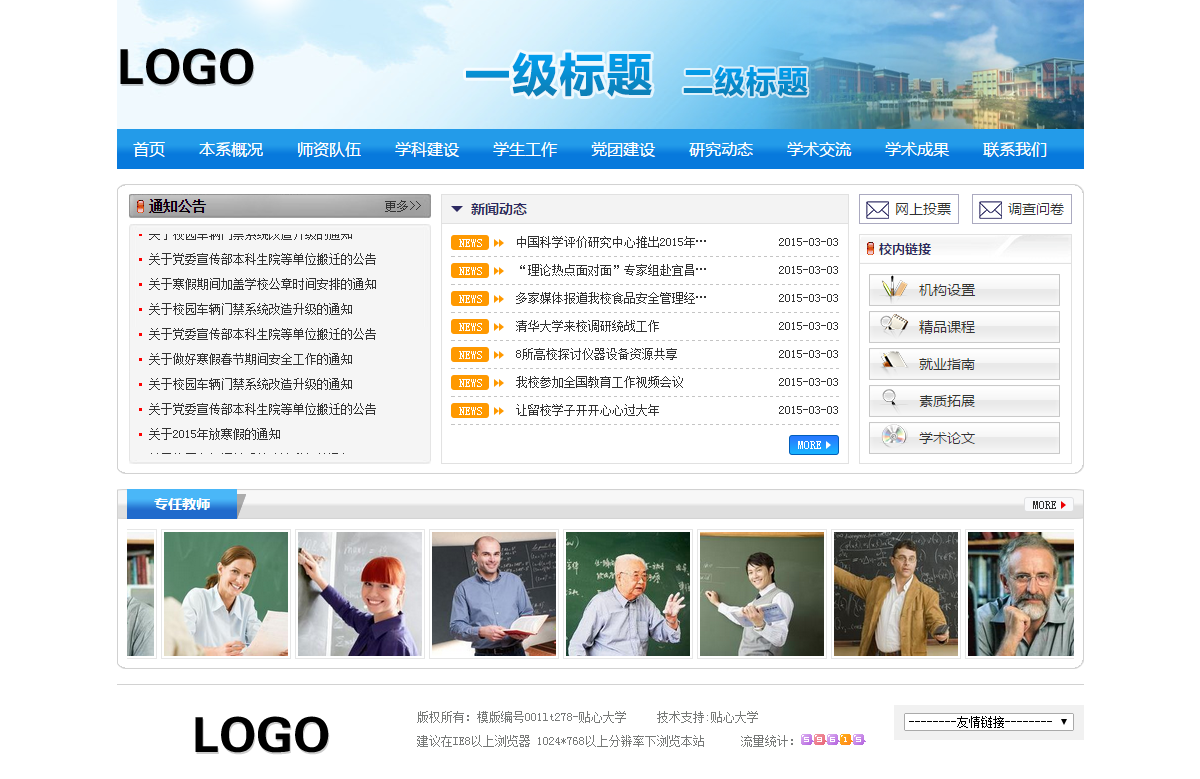Click the header LOGO at top left
This screenshot has width=1200, height=779.
(186, 68)
